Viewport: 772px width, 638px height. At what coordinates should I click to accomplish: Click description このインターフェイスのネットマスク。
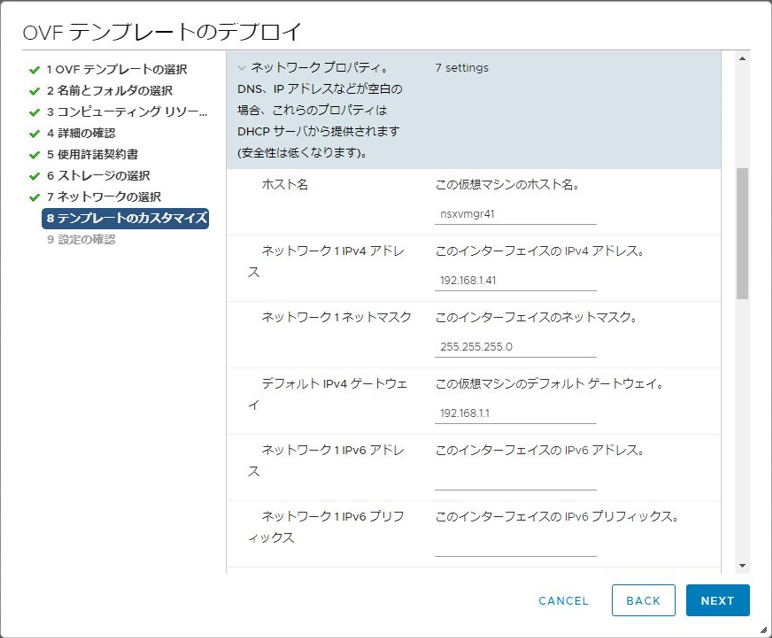point(536,318)
